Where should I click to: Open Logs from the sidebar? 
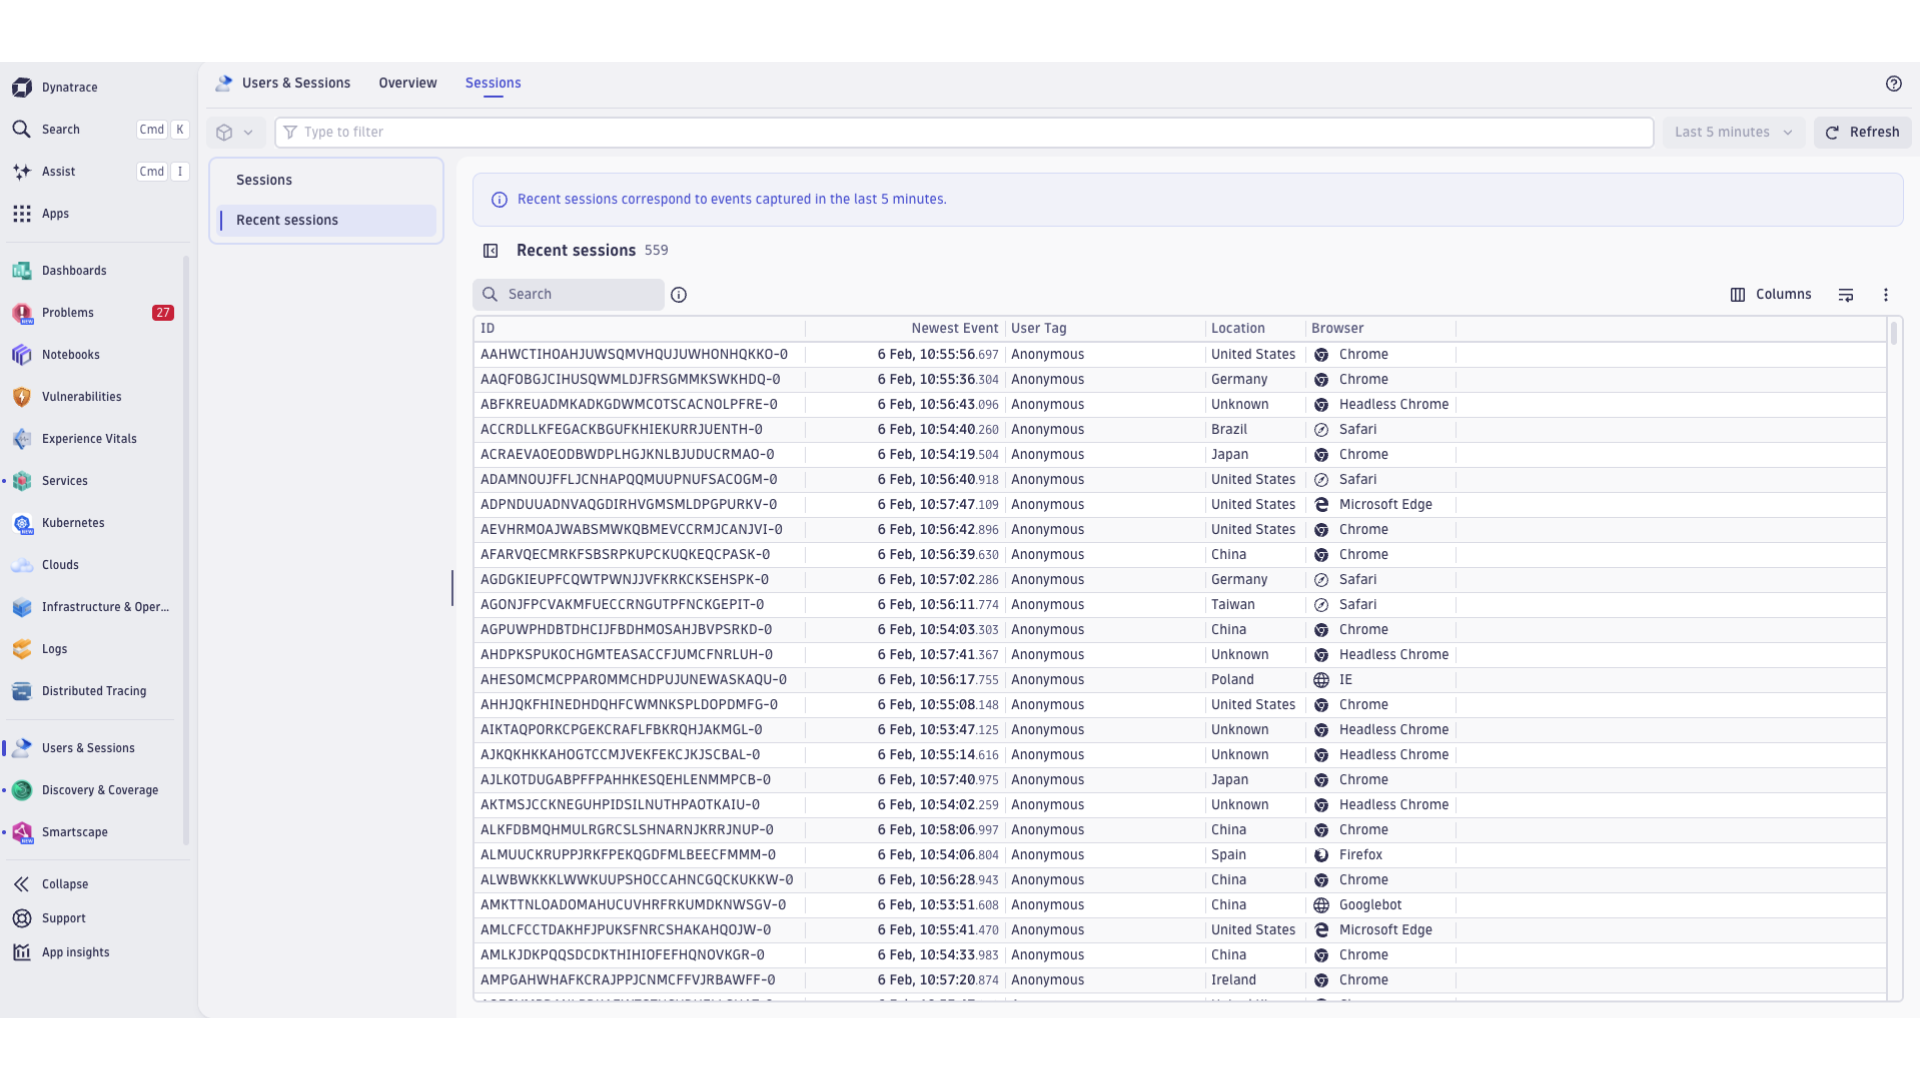click(55, 648)
